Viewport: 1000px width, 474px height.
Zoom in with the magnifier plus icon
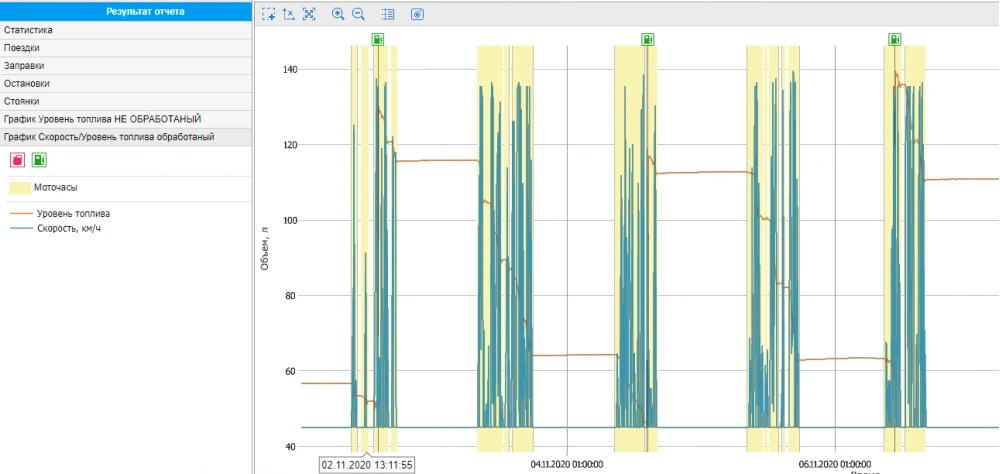tap(338, 14)
